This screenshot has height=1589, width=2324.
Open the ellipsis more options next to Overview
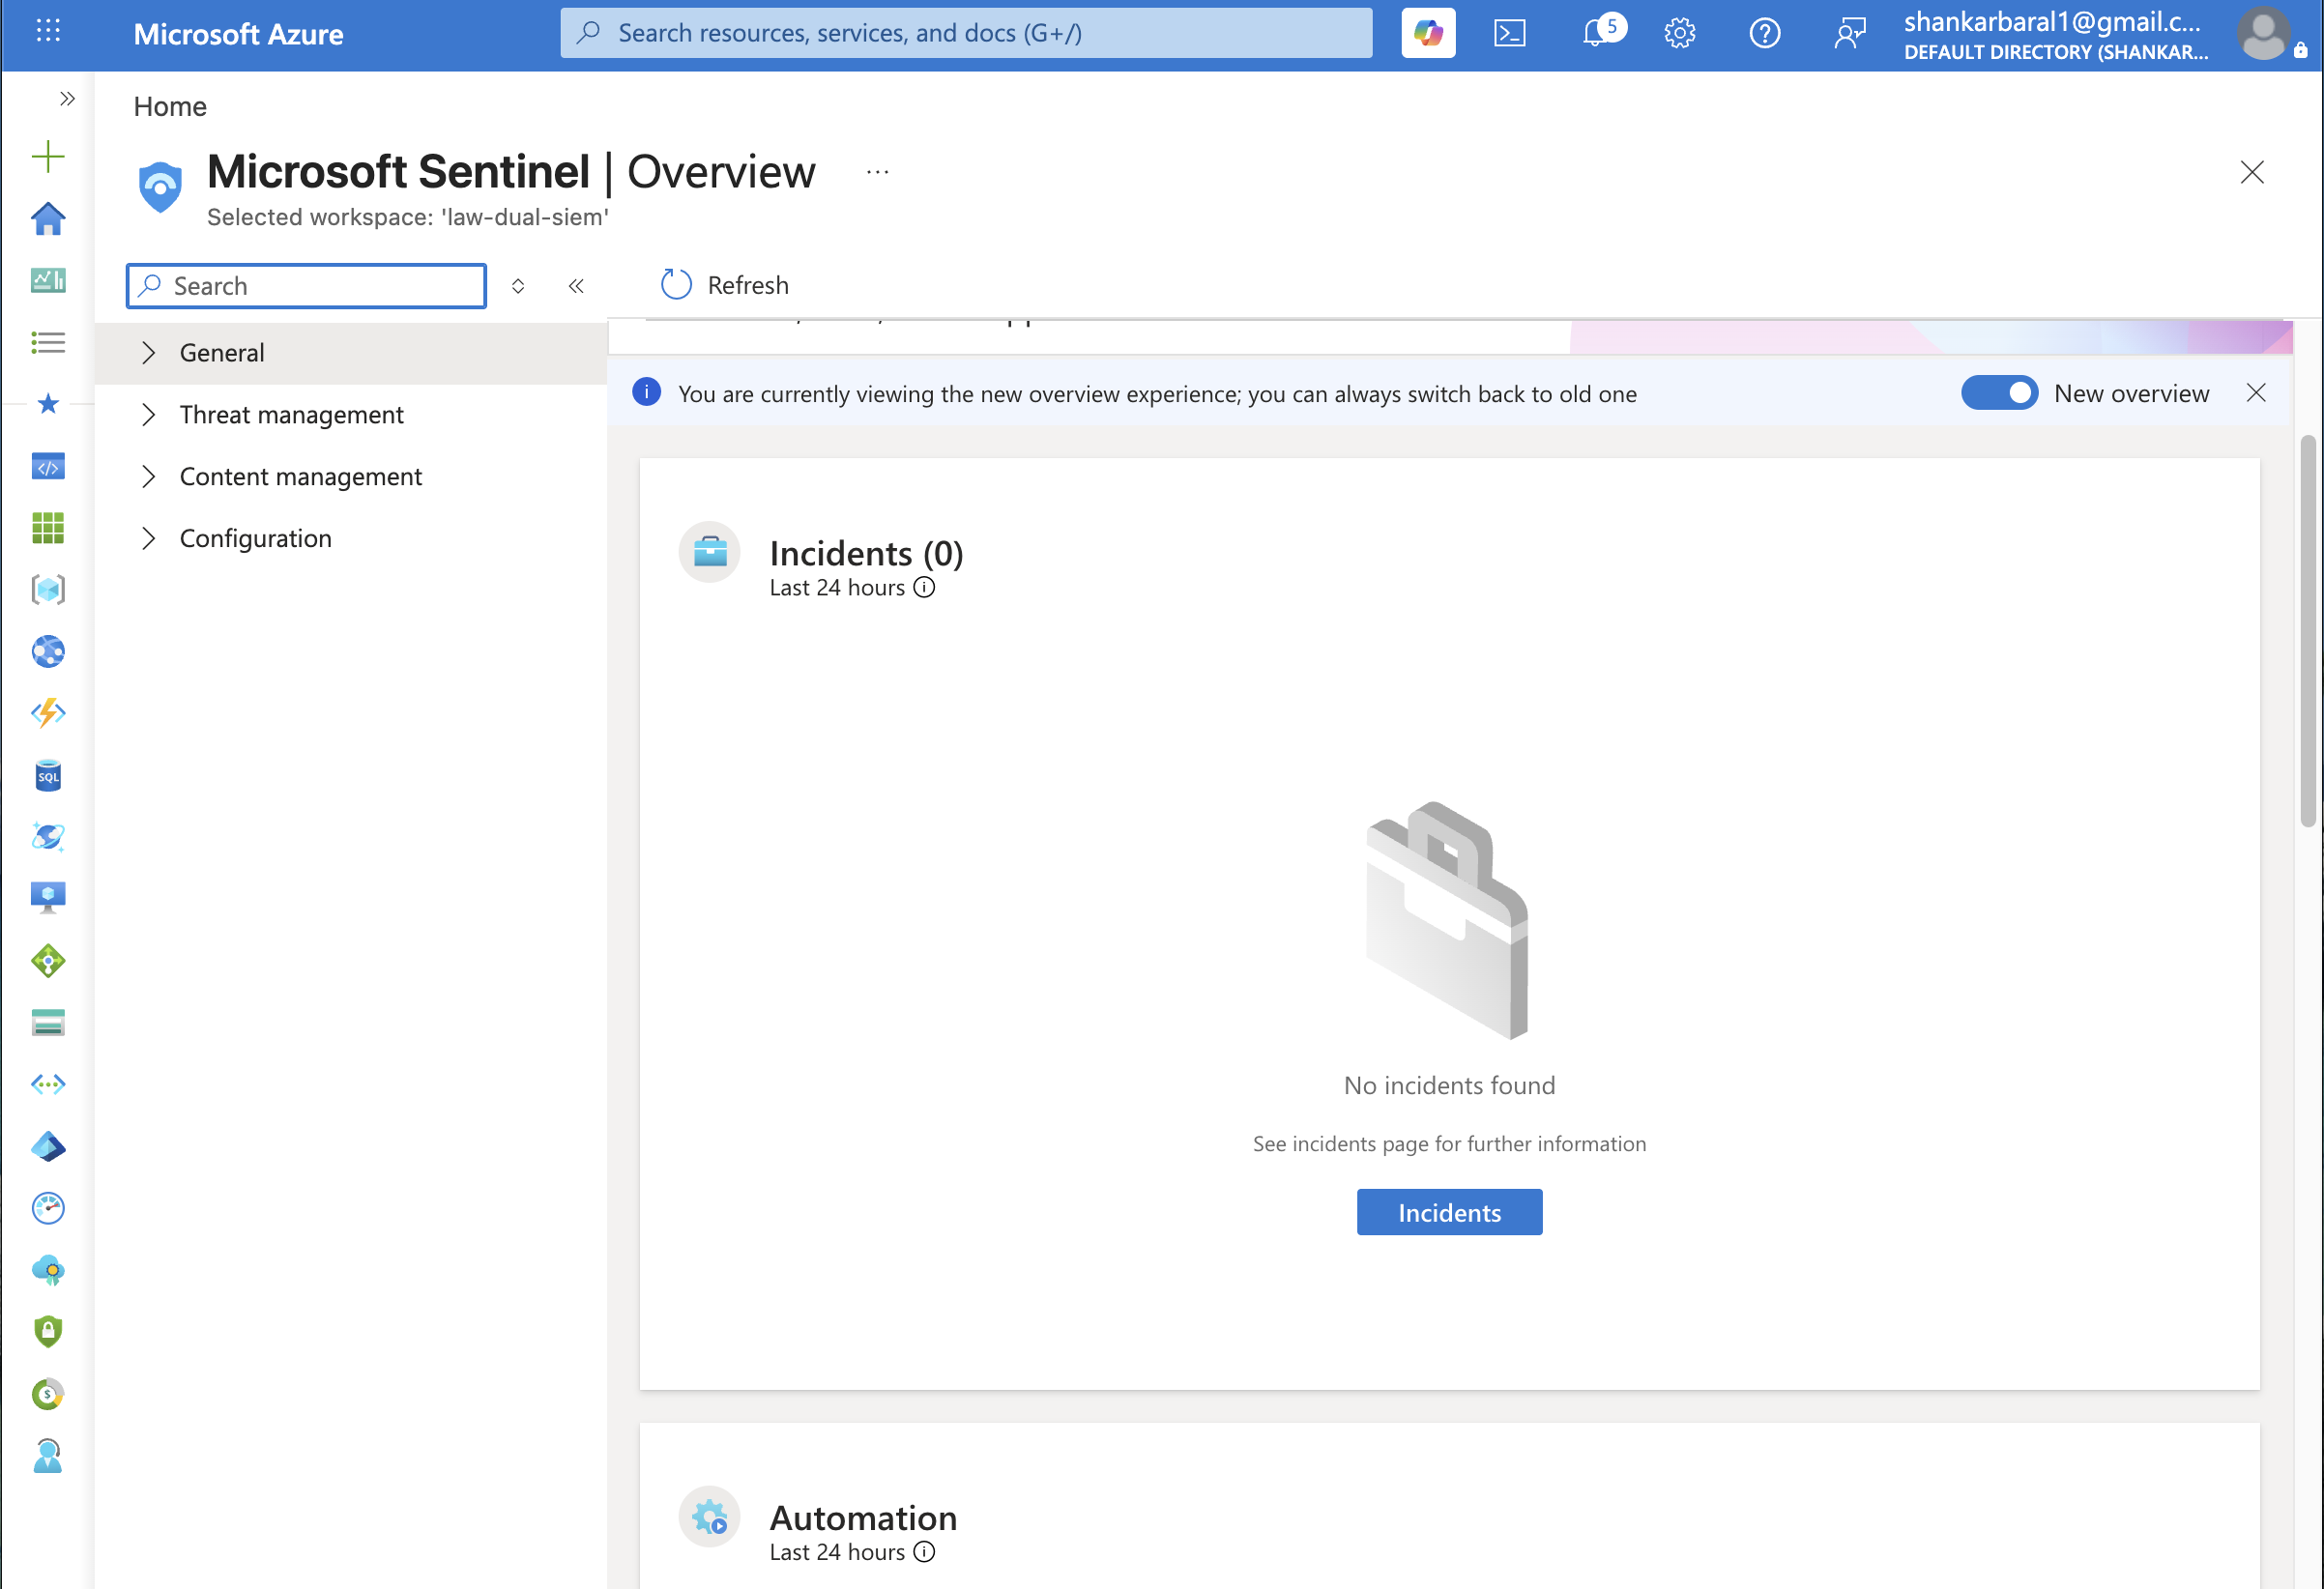click(877, 172)
